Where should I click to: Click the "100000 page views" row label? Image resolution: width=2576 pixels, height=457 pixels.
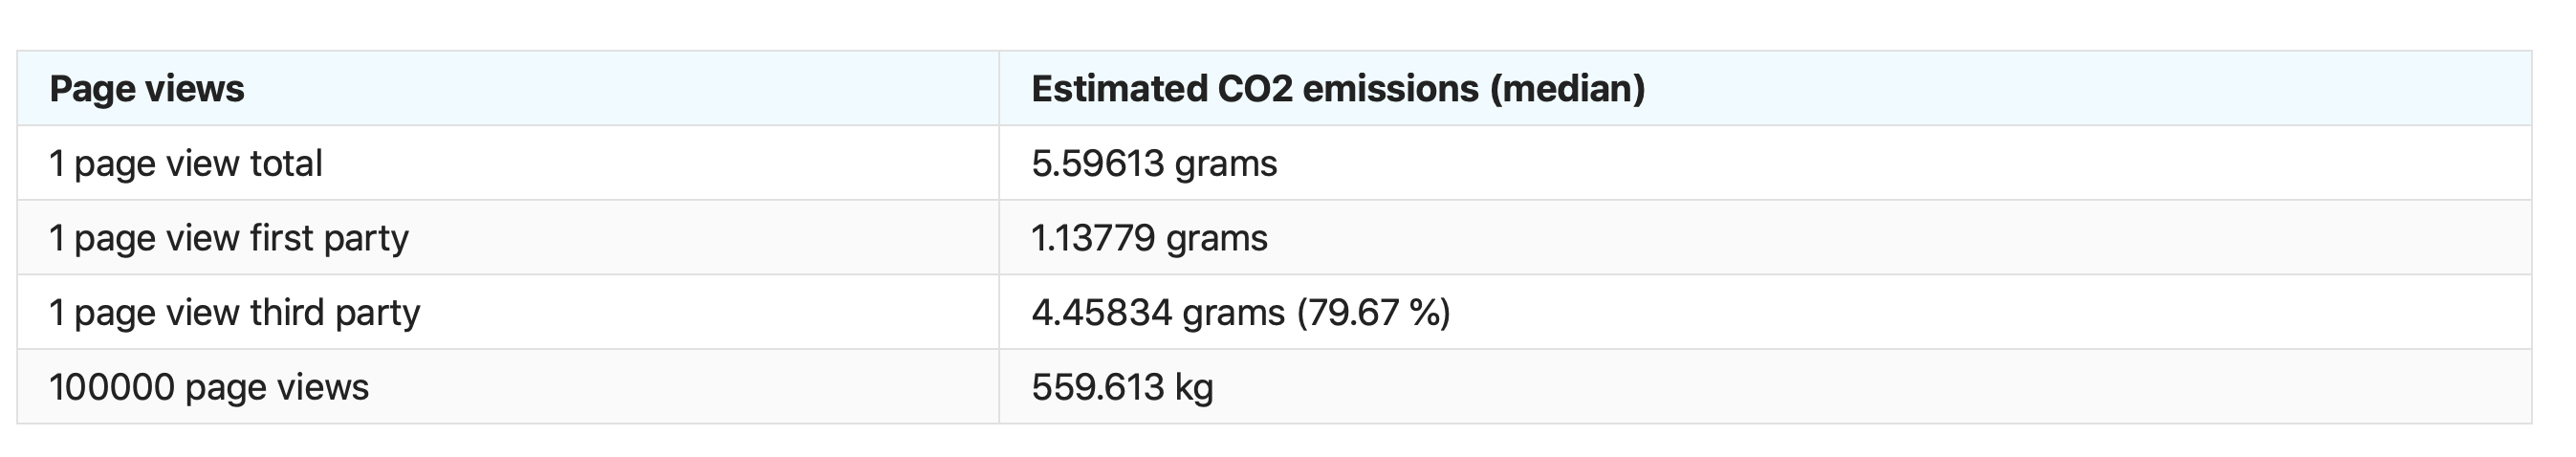pos(209,387)
